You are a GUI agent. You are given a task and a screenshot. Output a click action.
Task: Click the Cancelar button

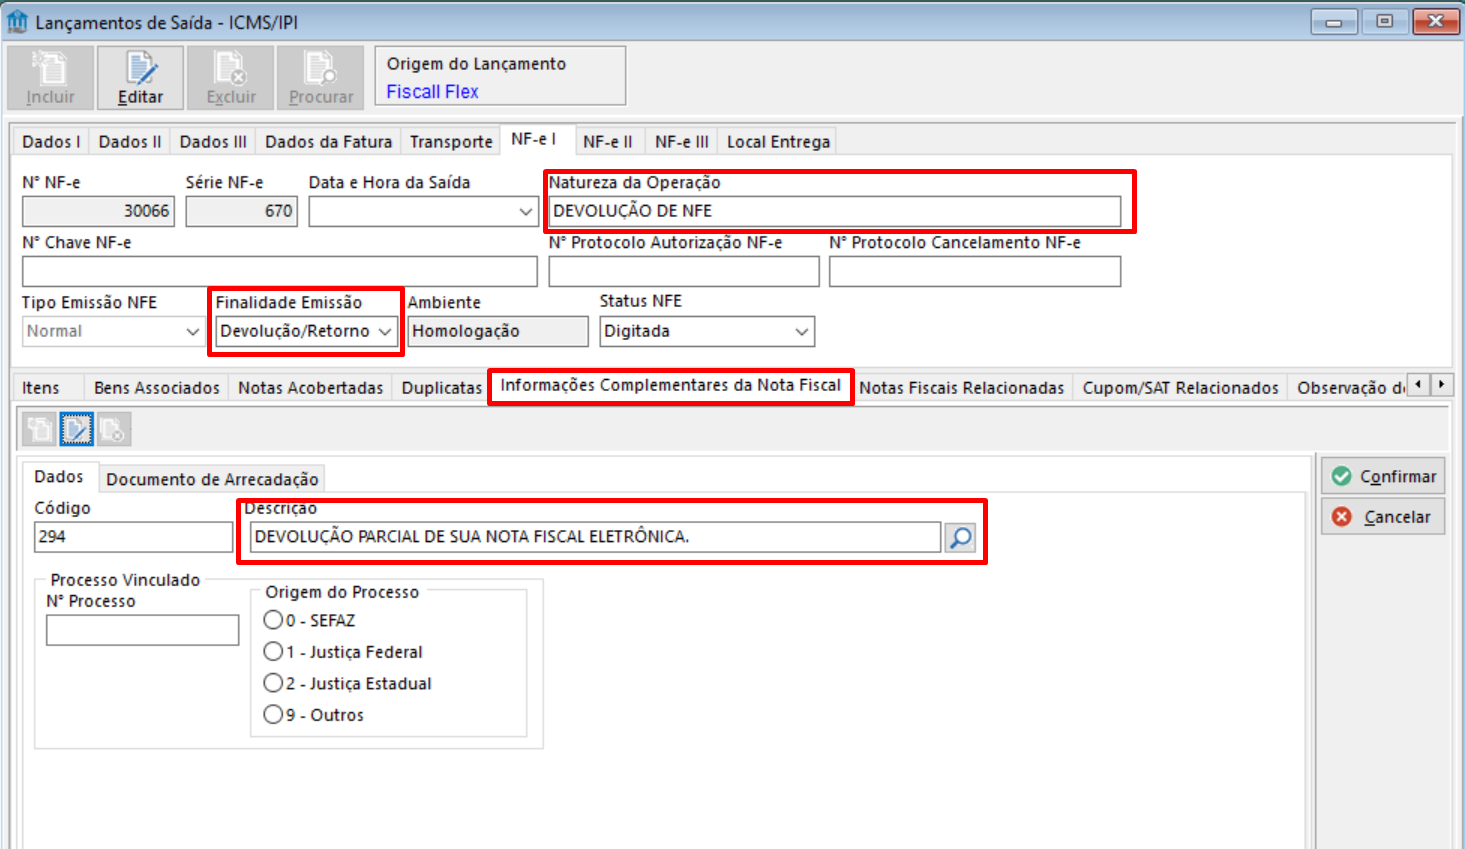[1383, 517]
